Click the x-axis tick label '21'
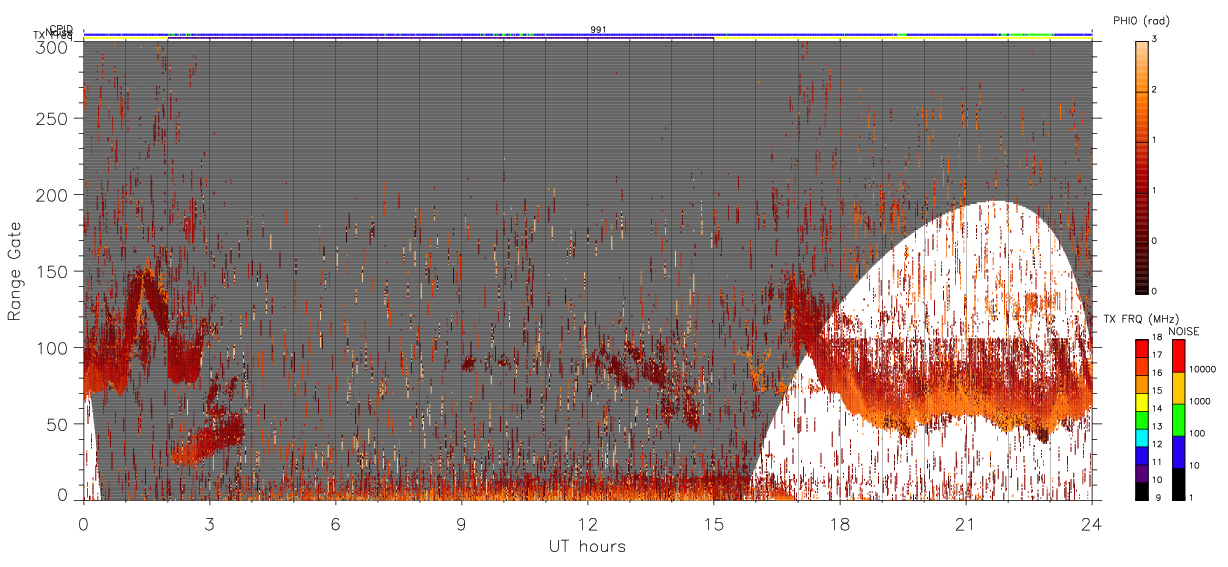The height and width of the screenshot is (567, 1228). (x=966, y=523)
